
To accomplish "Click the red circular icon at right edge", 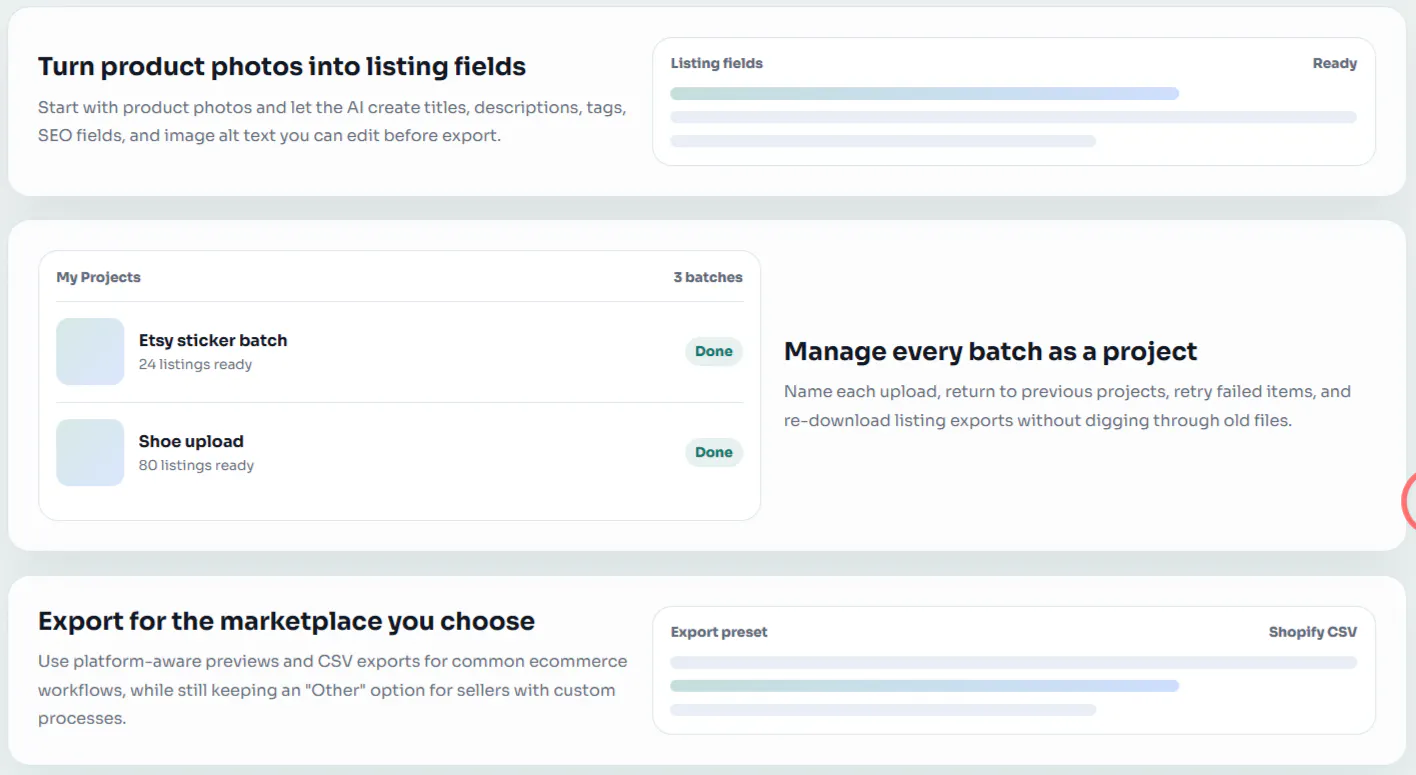I will tap(1409, 501).
